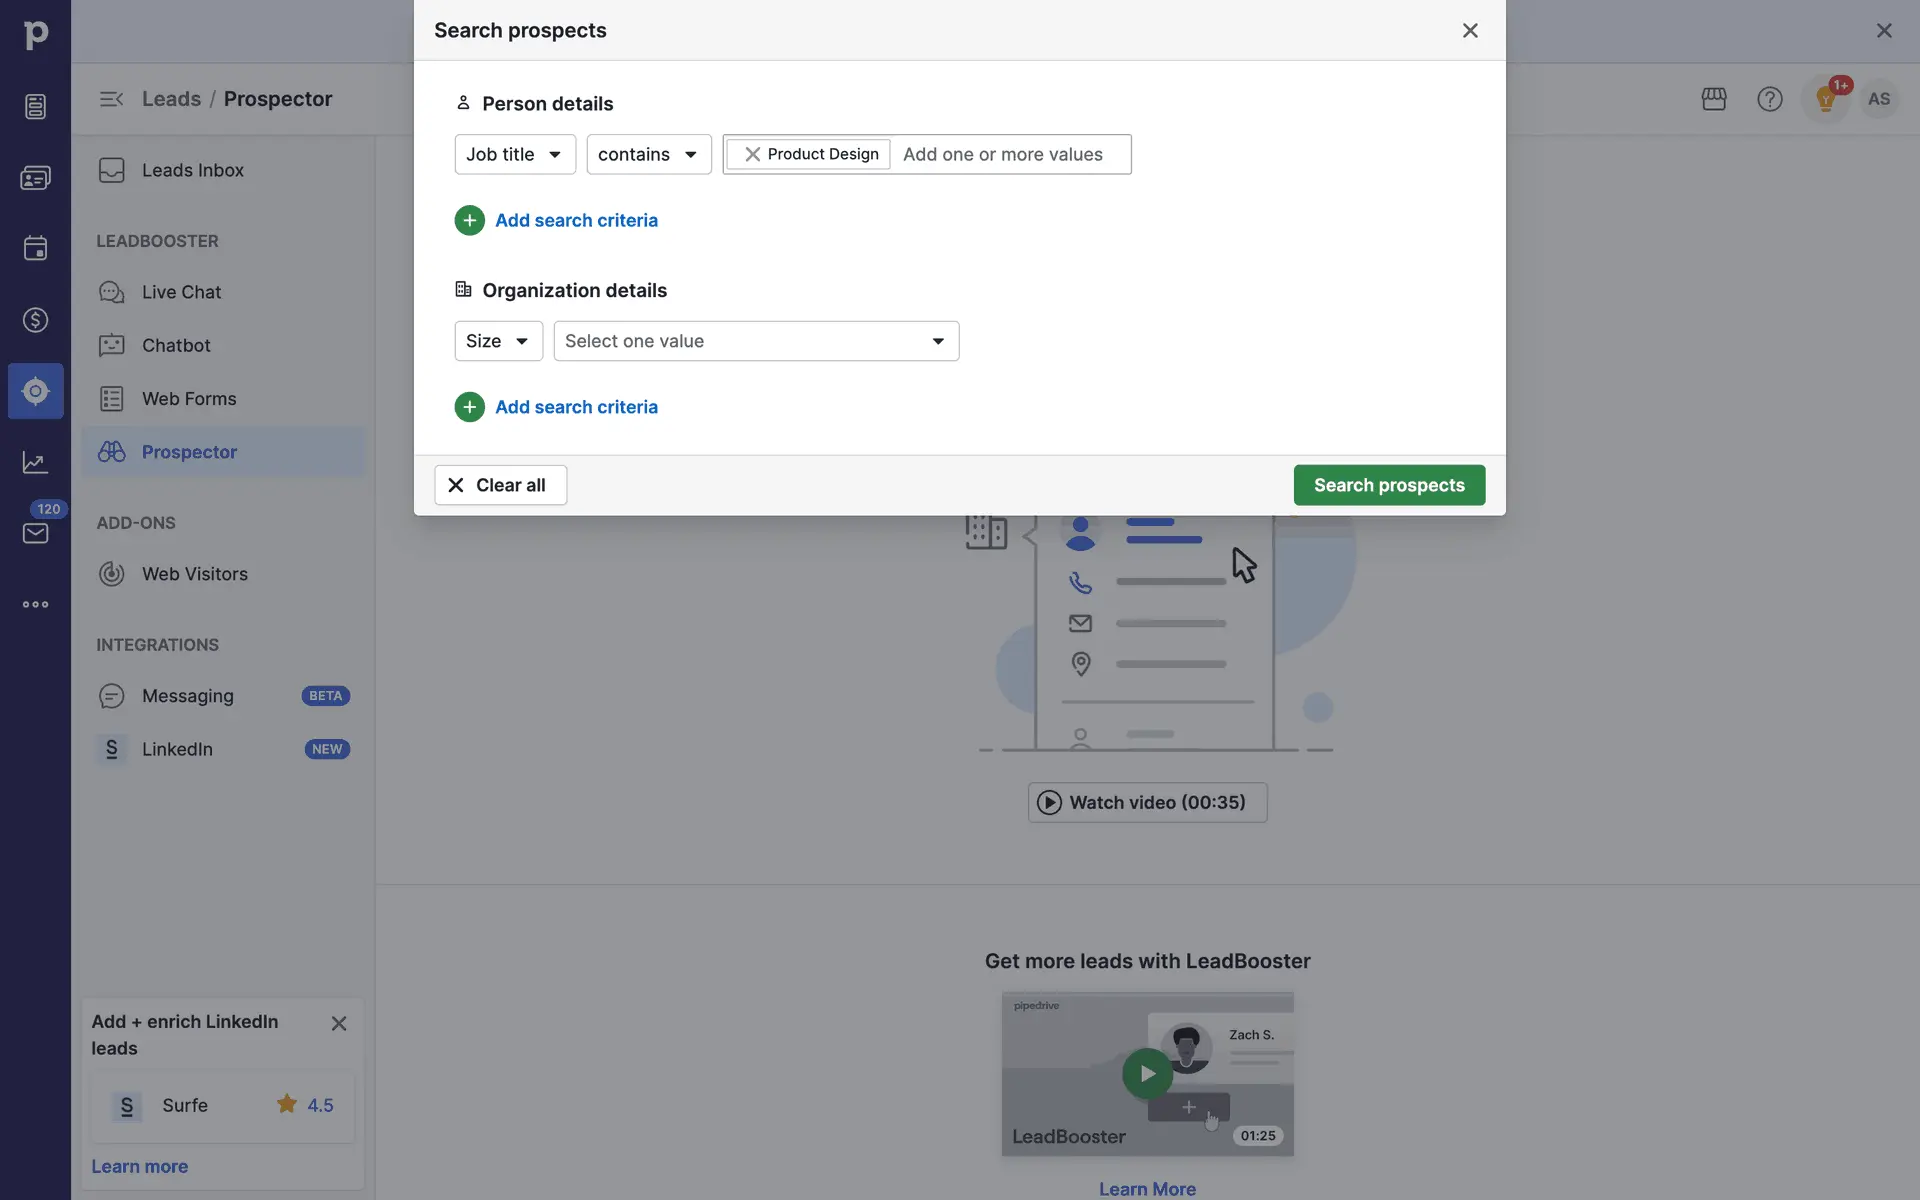Expand the Size field dropdown
Viewport: 1920px width, 1200px height.
(x=498, y=341)
